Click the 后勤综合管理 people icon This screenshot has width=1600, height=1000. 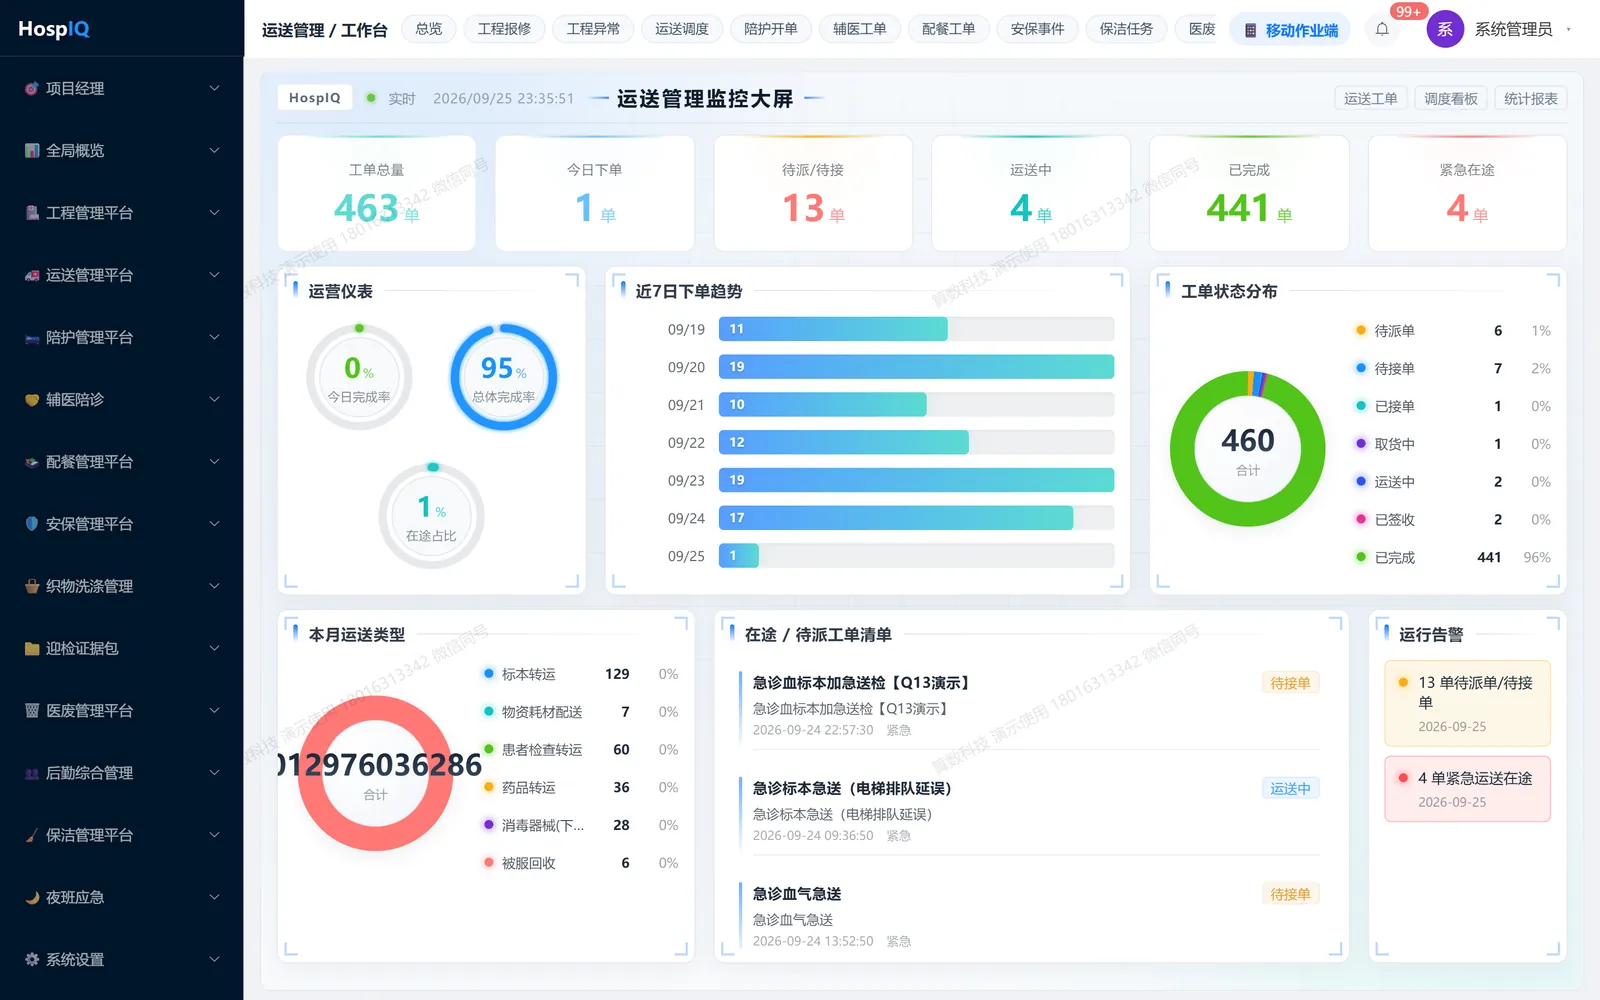(x=32, y=773)
